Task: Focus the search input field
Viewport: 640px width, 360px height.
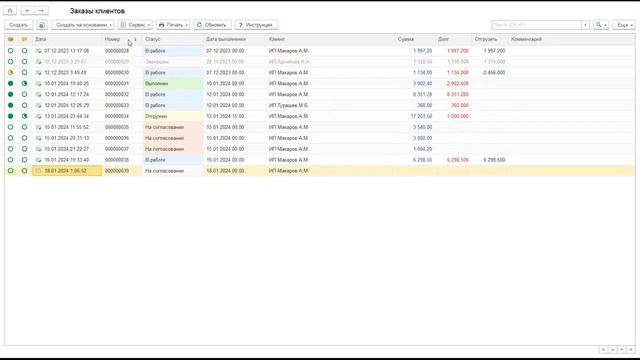Action: pos(536,25)
